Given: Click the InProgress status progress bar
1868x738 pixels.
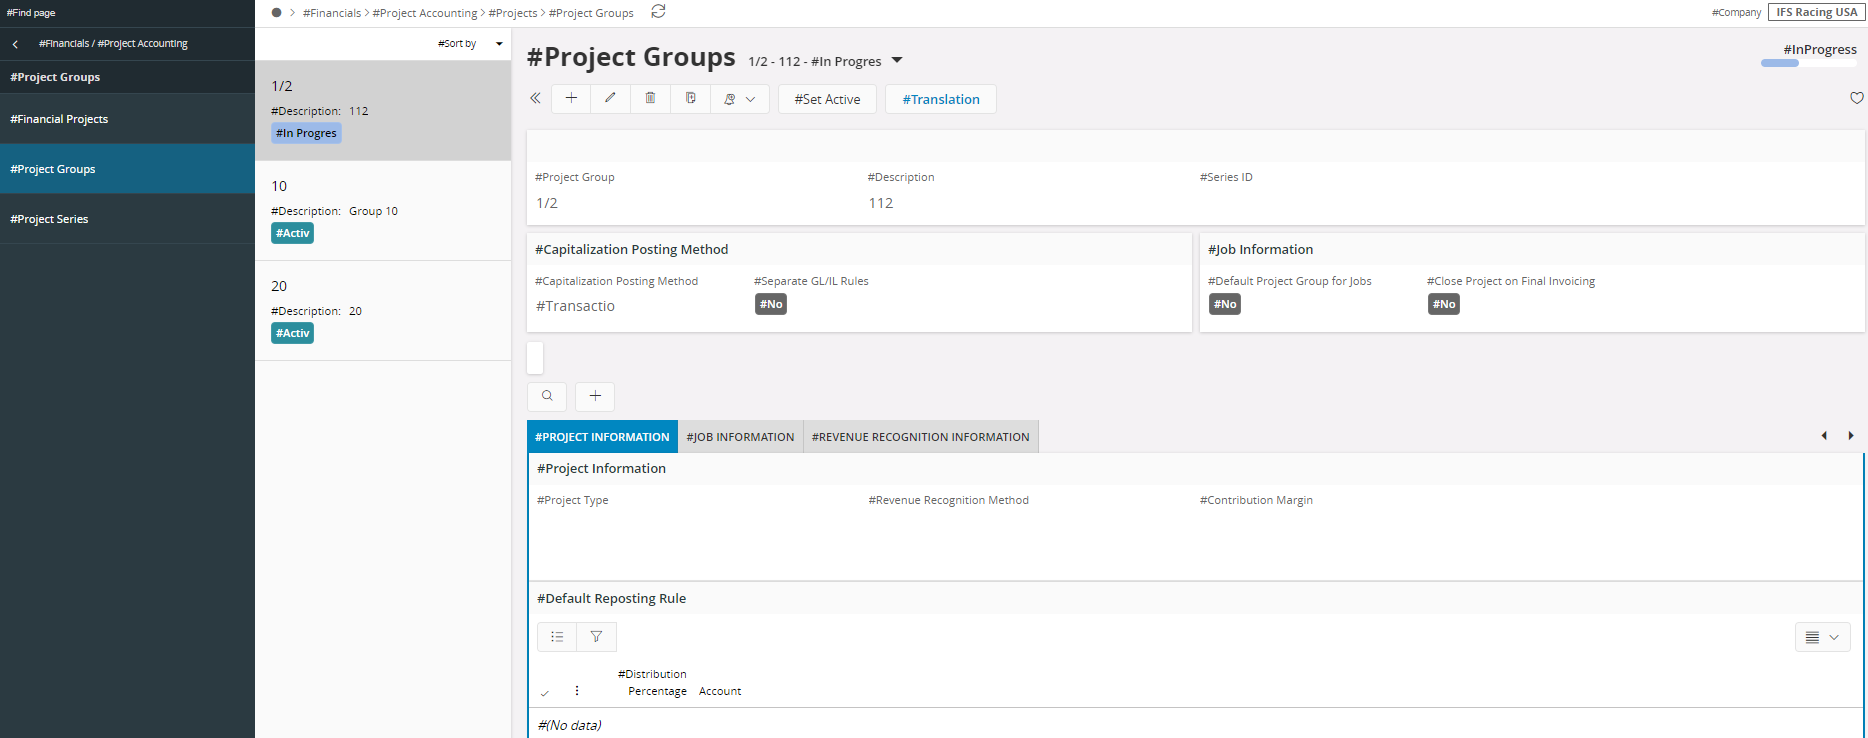Looking at the screenshot, I should [x=1808, y=63].
